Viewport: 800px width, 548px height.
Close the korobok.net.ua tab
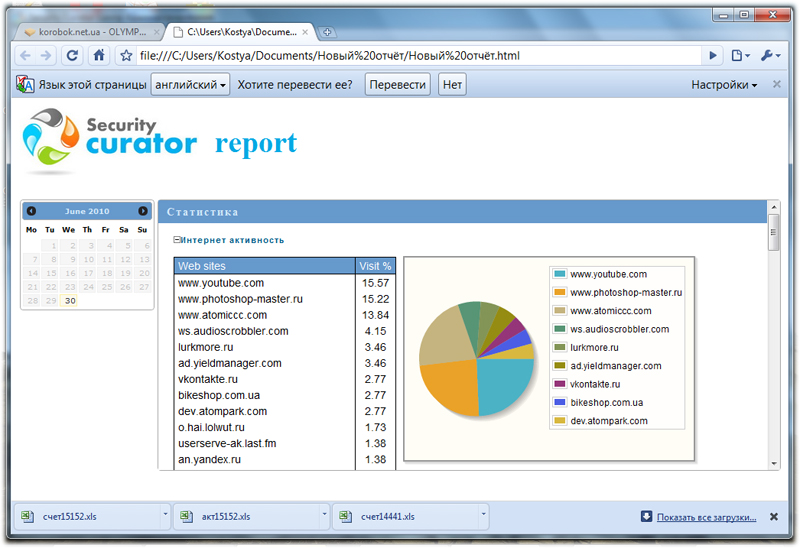pyautogui.click(x=157, y=32)
